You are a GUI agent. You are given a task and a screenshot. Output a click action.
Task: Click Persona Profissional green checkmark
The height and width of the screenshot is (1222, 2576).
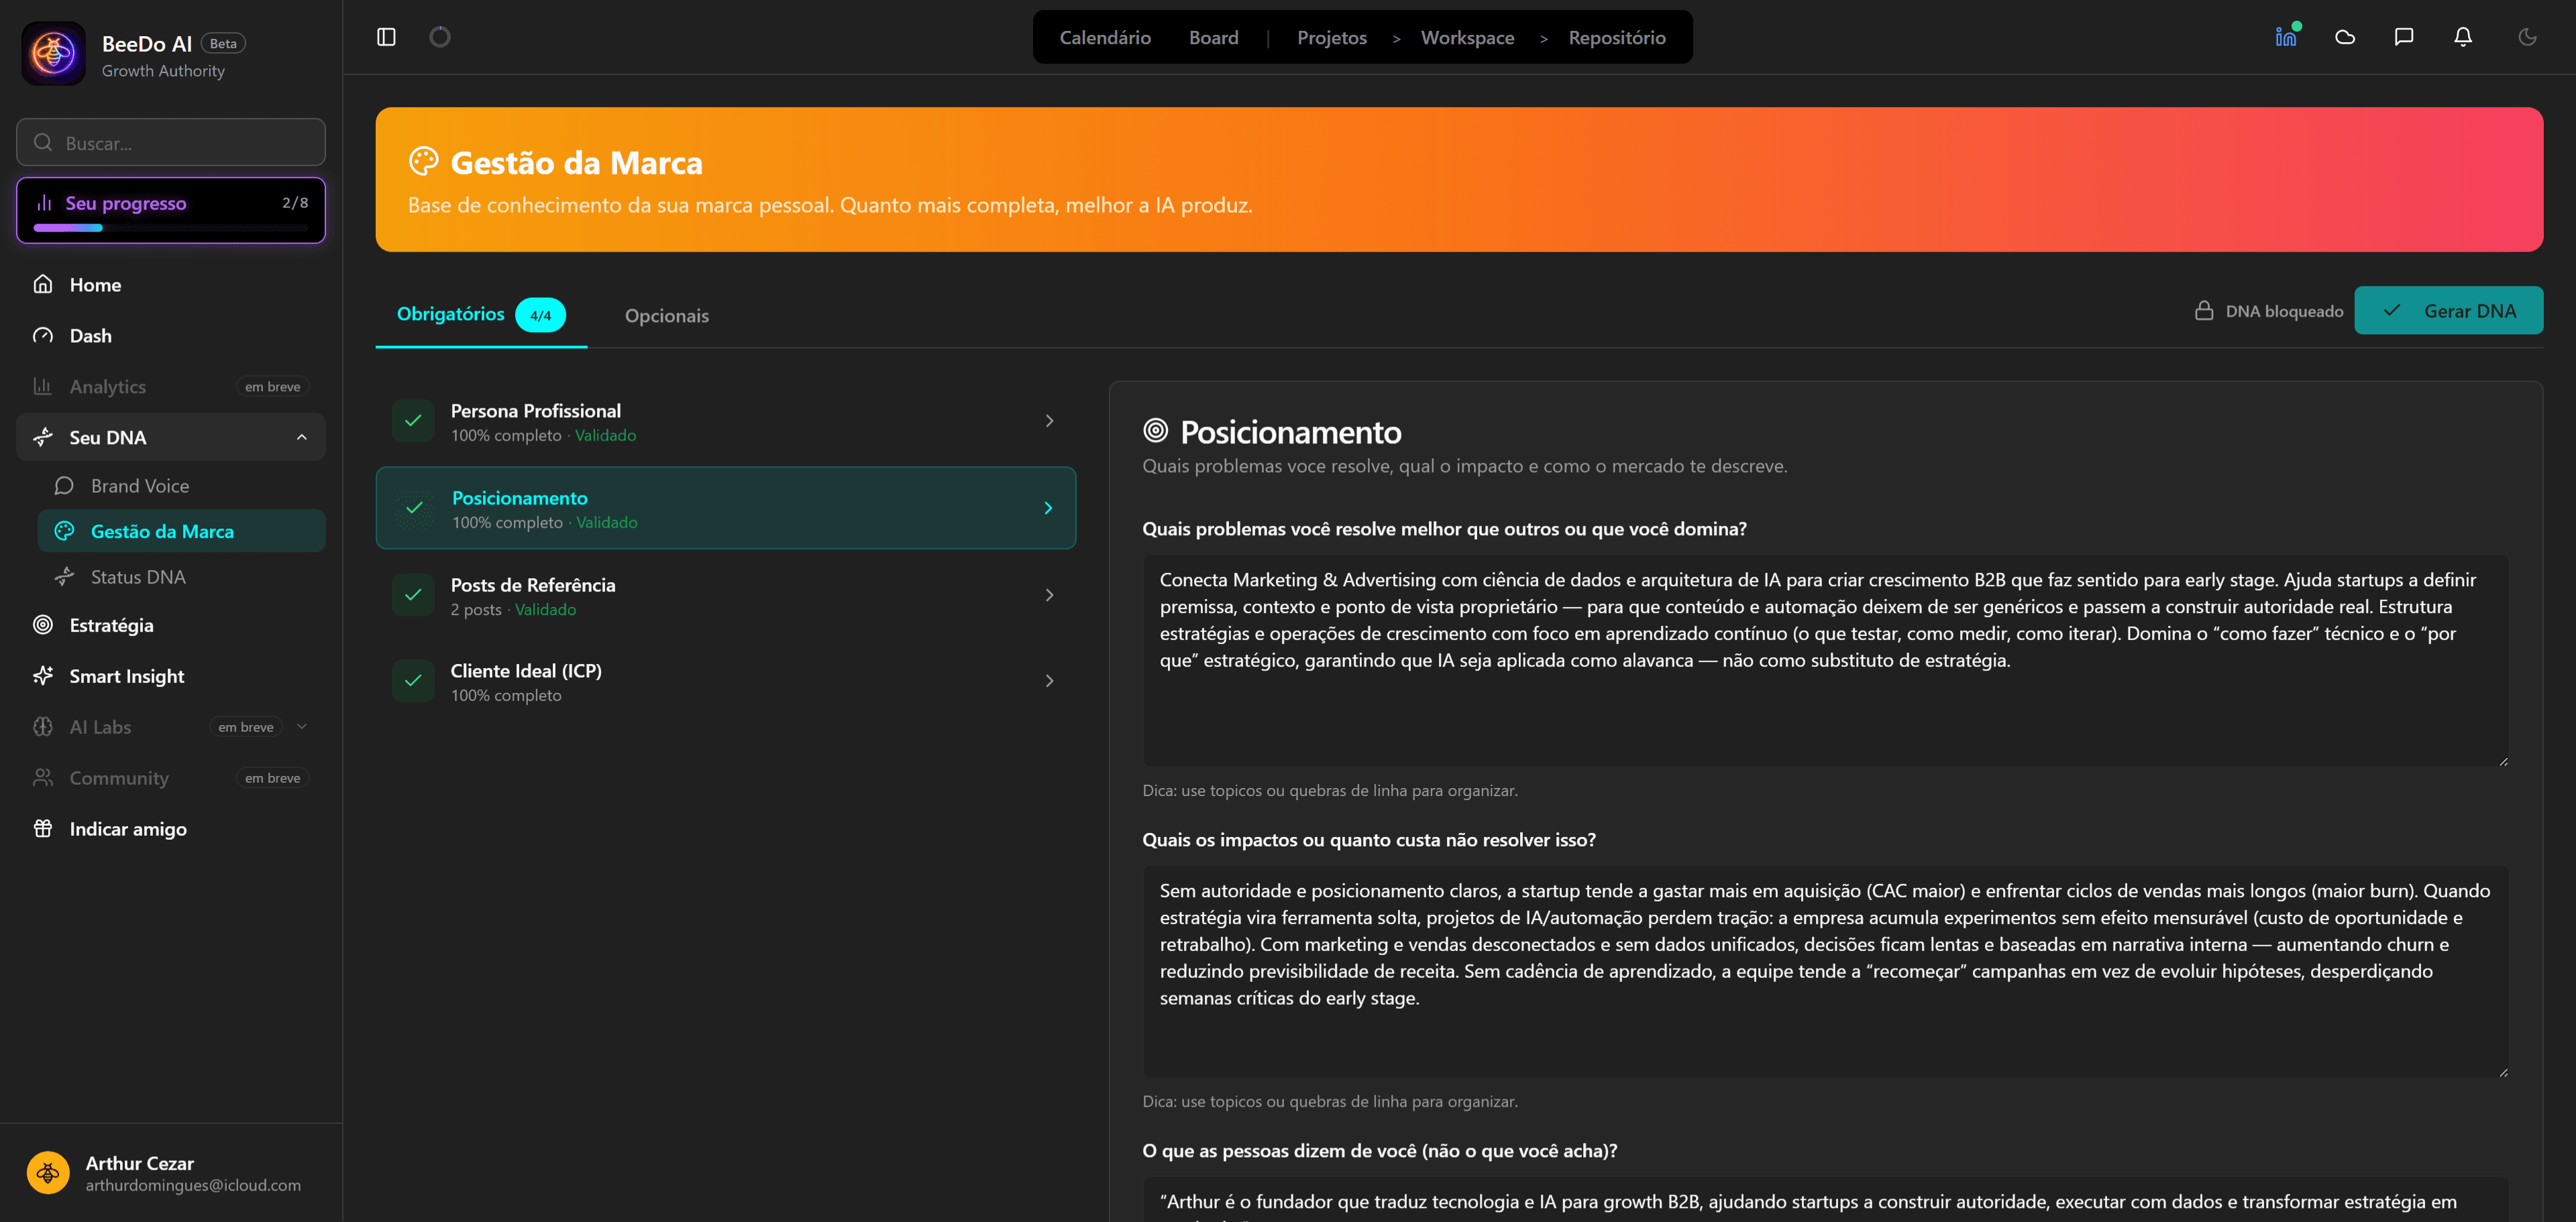tap(413, 421)
